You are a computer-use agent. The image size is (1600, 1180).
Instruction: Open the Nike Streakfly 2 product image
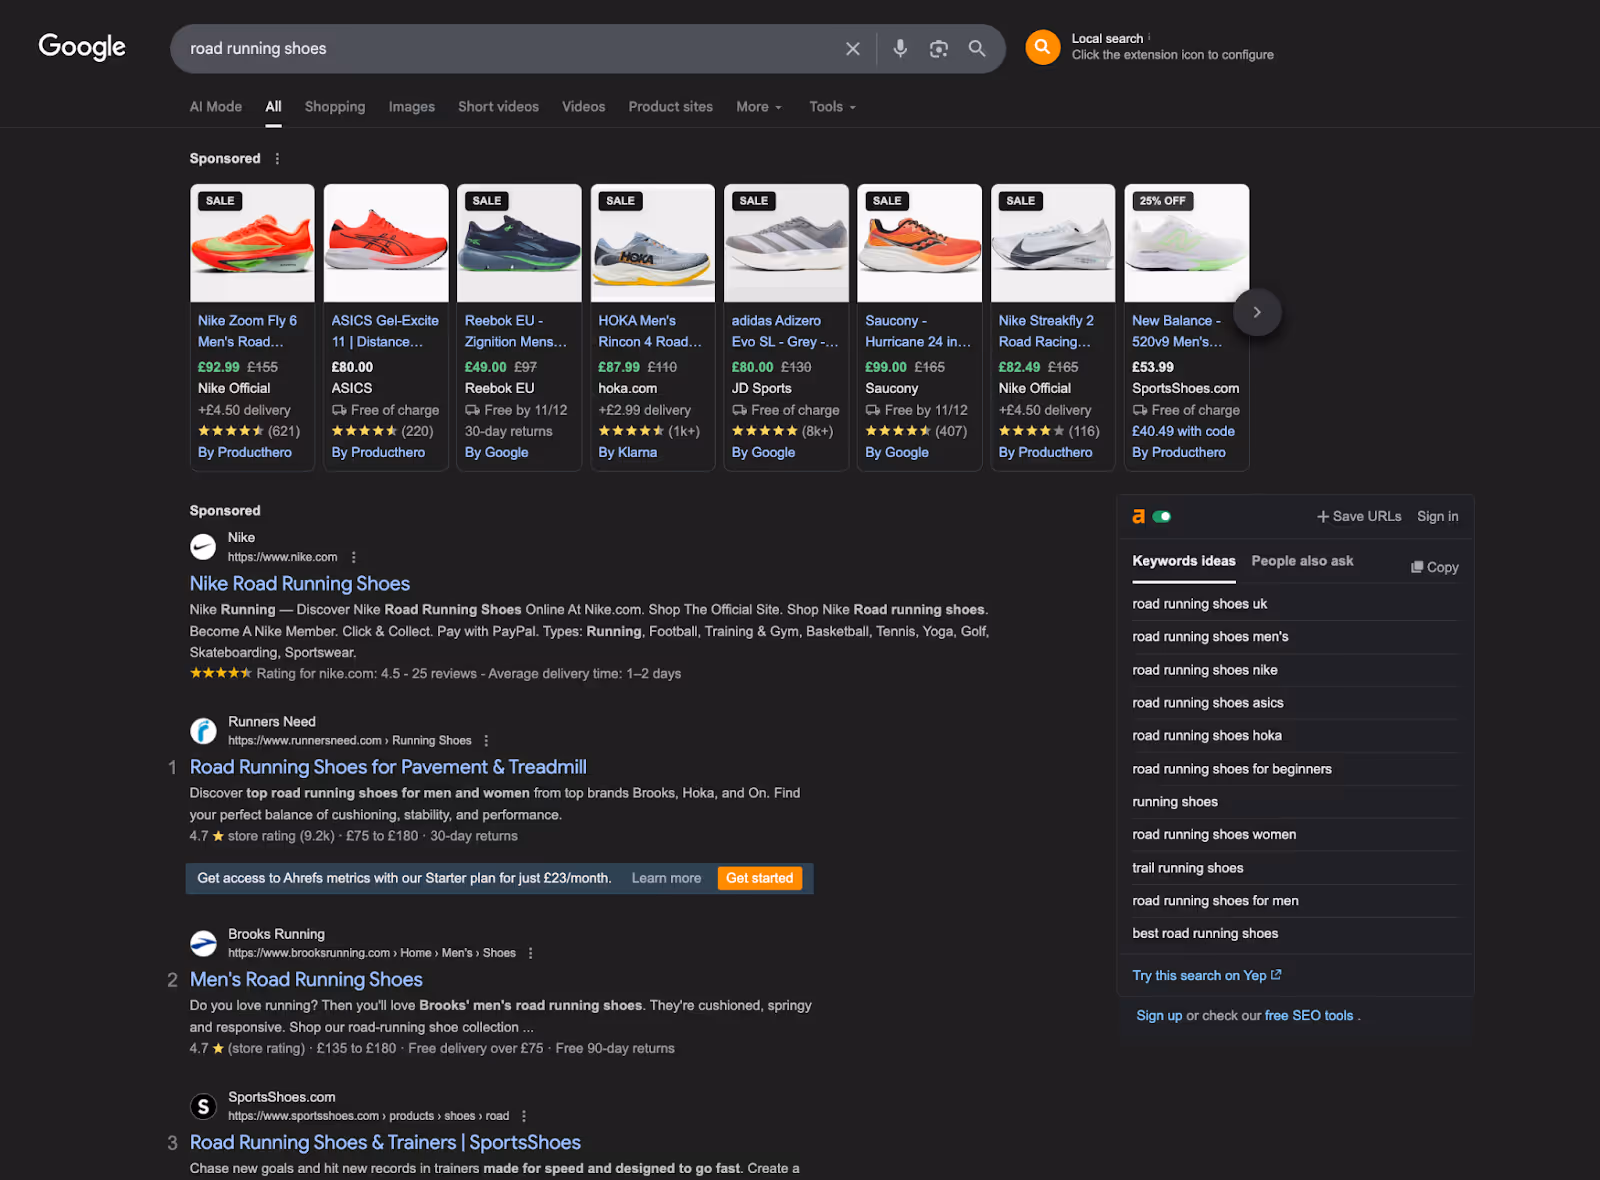click(1053, 243)
